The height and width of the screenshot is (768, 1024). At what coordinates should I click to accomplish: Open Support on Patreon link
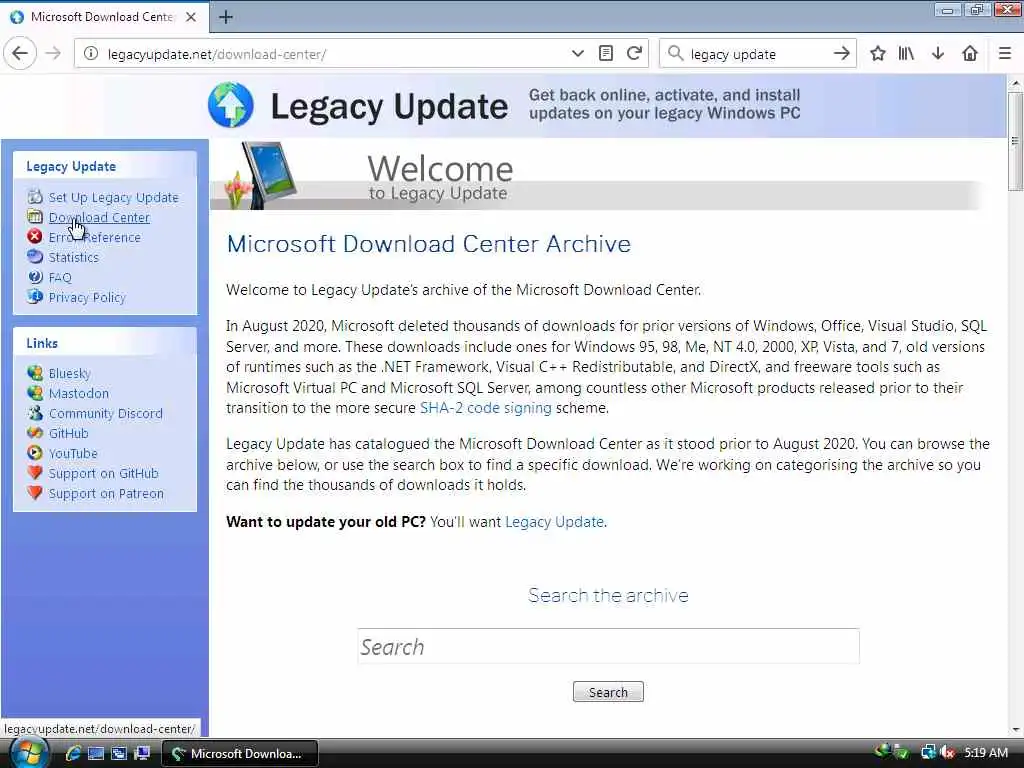[106, 494]
